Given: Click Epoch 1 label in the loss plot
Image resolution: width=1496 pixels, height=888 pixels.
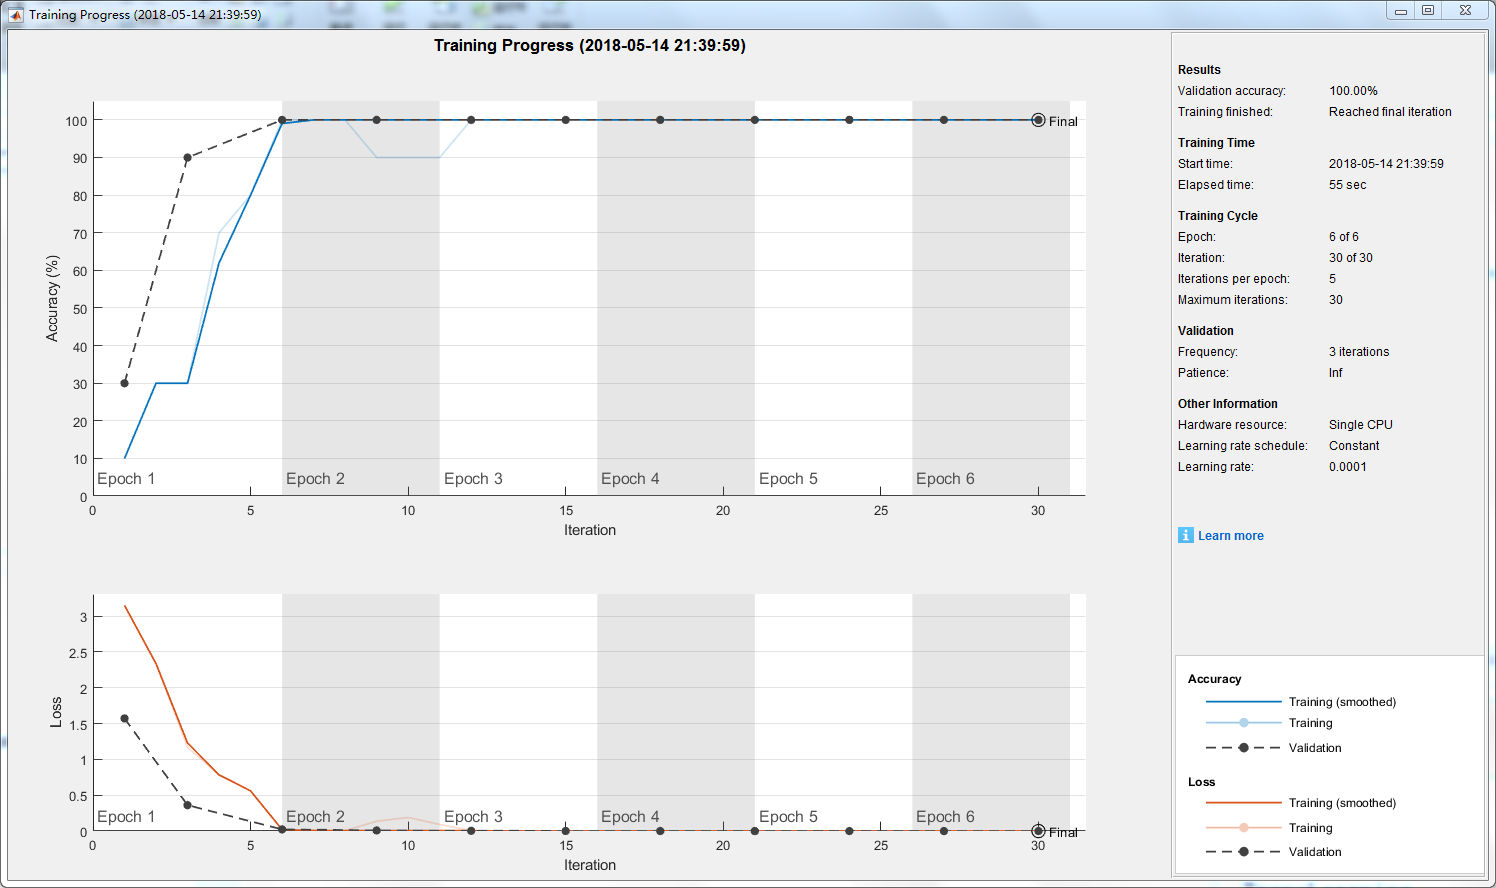Looking at the screenshot, I should 126,817.
